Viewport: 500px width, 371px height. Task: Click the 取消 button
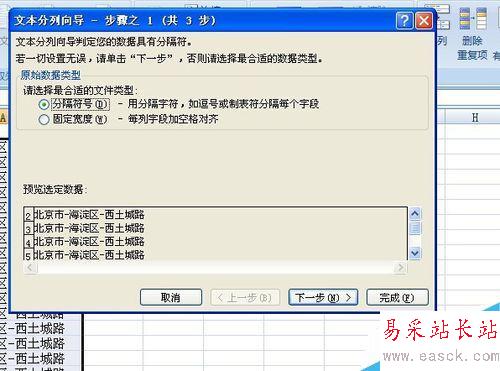pyautogui.click(x=171, y=297)
